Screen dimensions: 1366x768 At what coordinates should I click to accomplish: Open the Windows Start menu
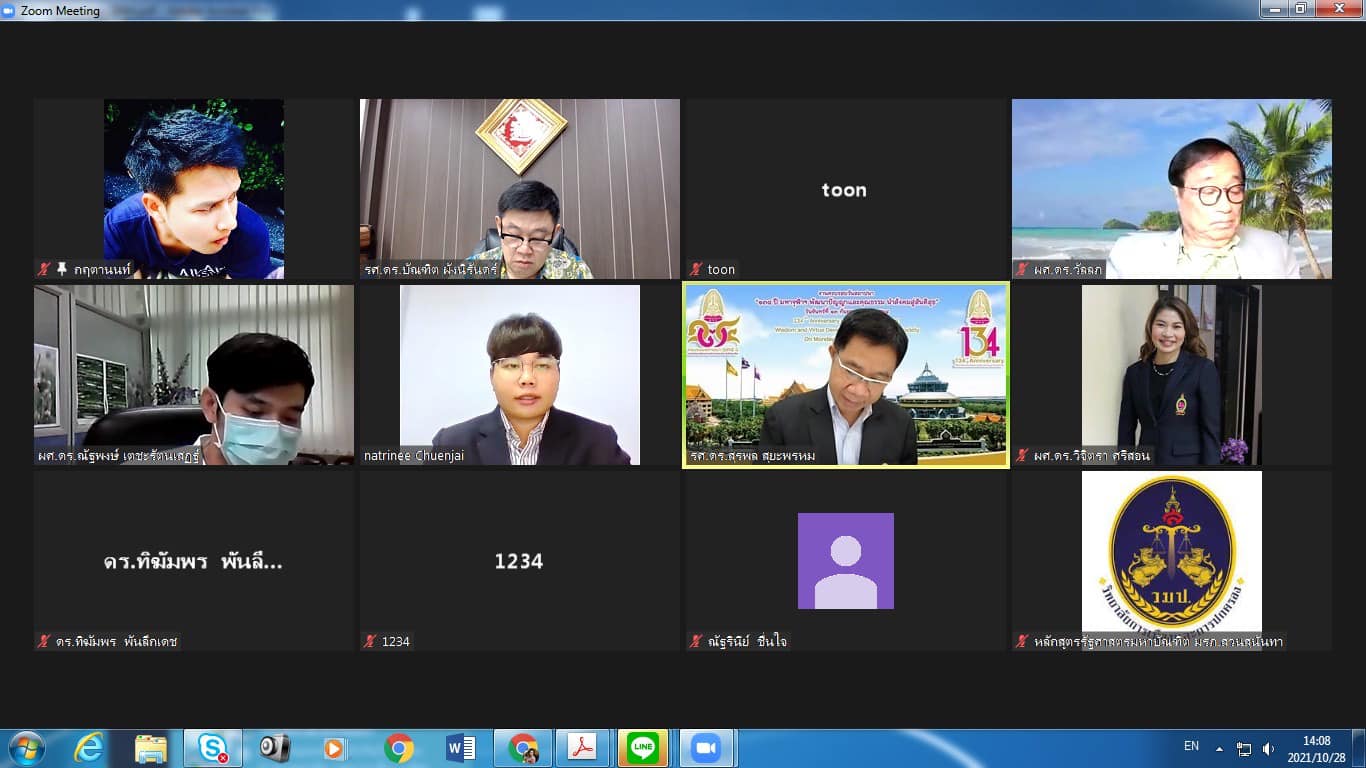click(26, 748)
